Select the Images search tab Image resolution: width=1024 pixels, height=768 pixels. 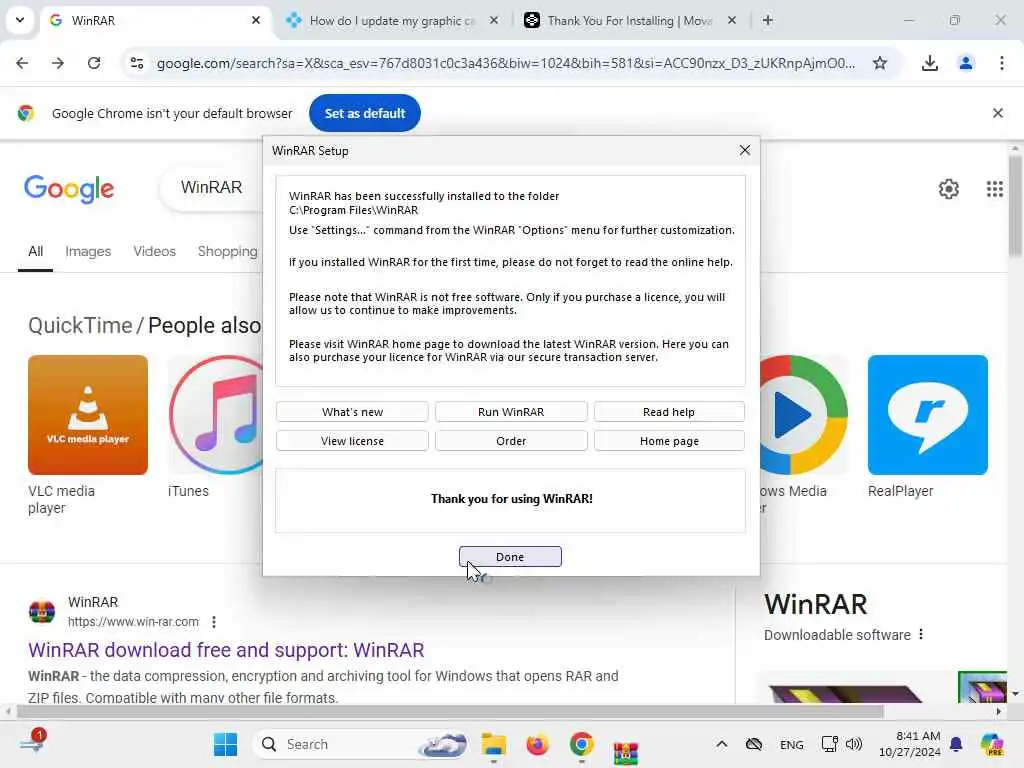click(x=88, y=251)
